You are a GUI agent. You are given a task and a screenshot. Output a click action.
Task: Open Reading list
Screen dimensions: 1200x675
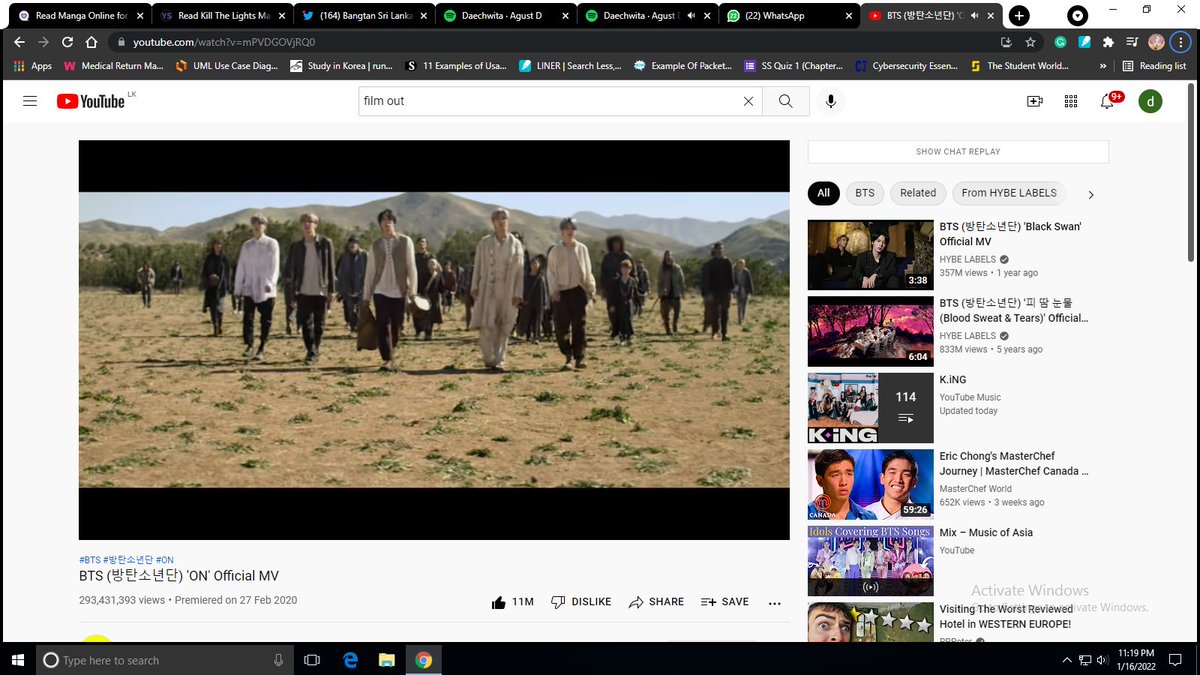pyautogui.click(x=1155, y=66)
